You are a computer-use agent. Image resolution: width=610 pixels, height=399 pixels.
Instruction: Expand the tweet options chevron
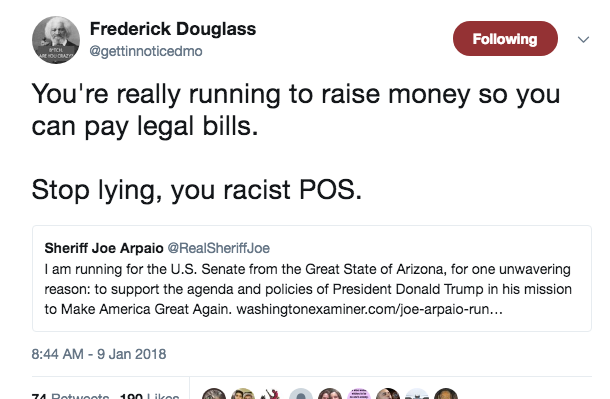583,39
